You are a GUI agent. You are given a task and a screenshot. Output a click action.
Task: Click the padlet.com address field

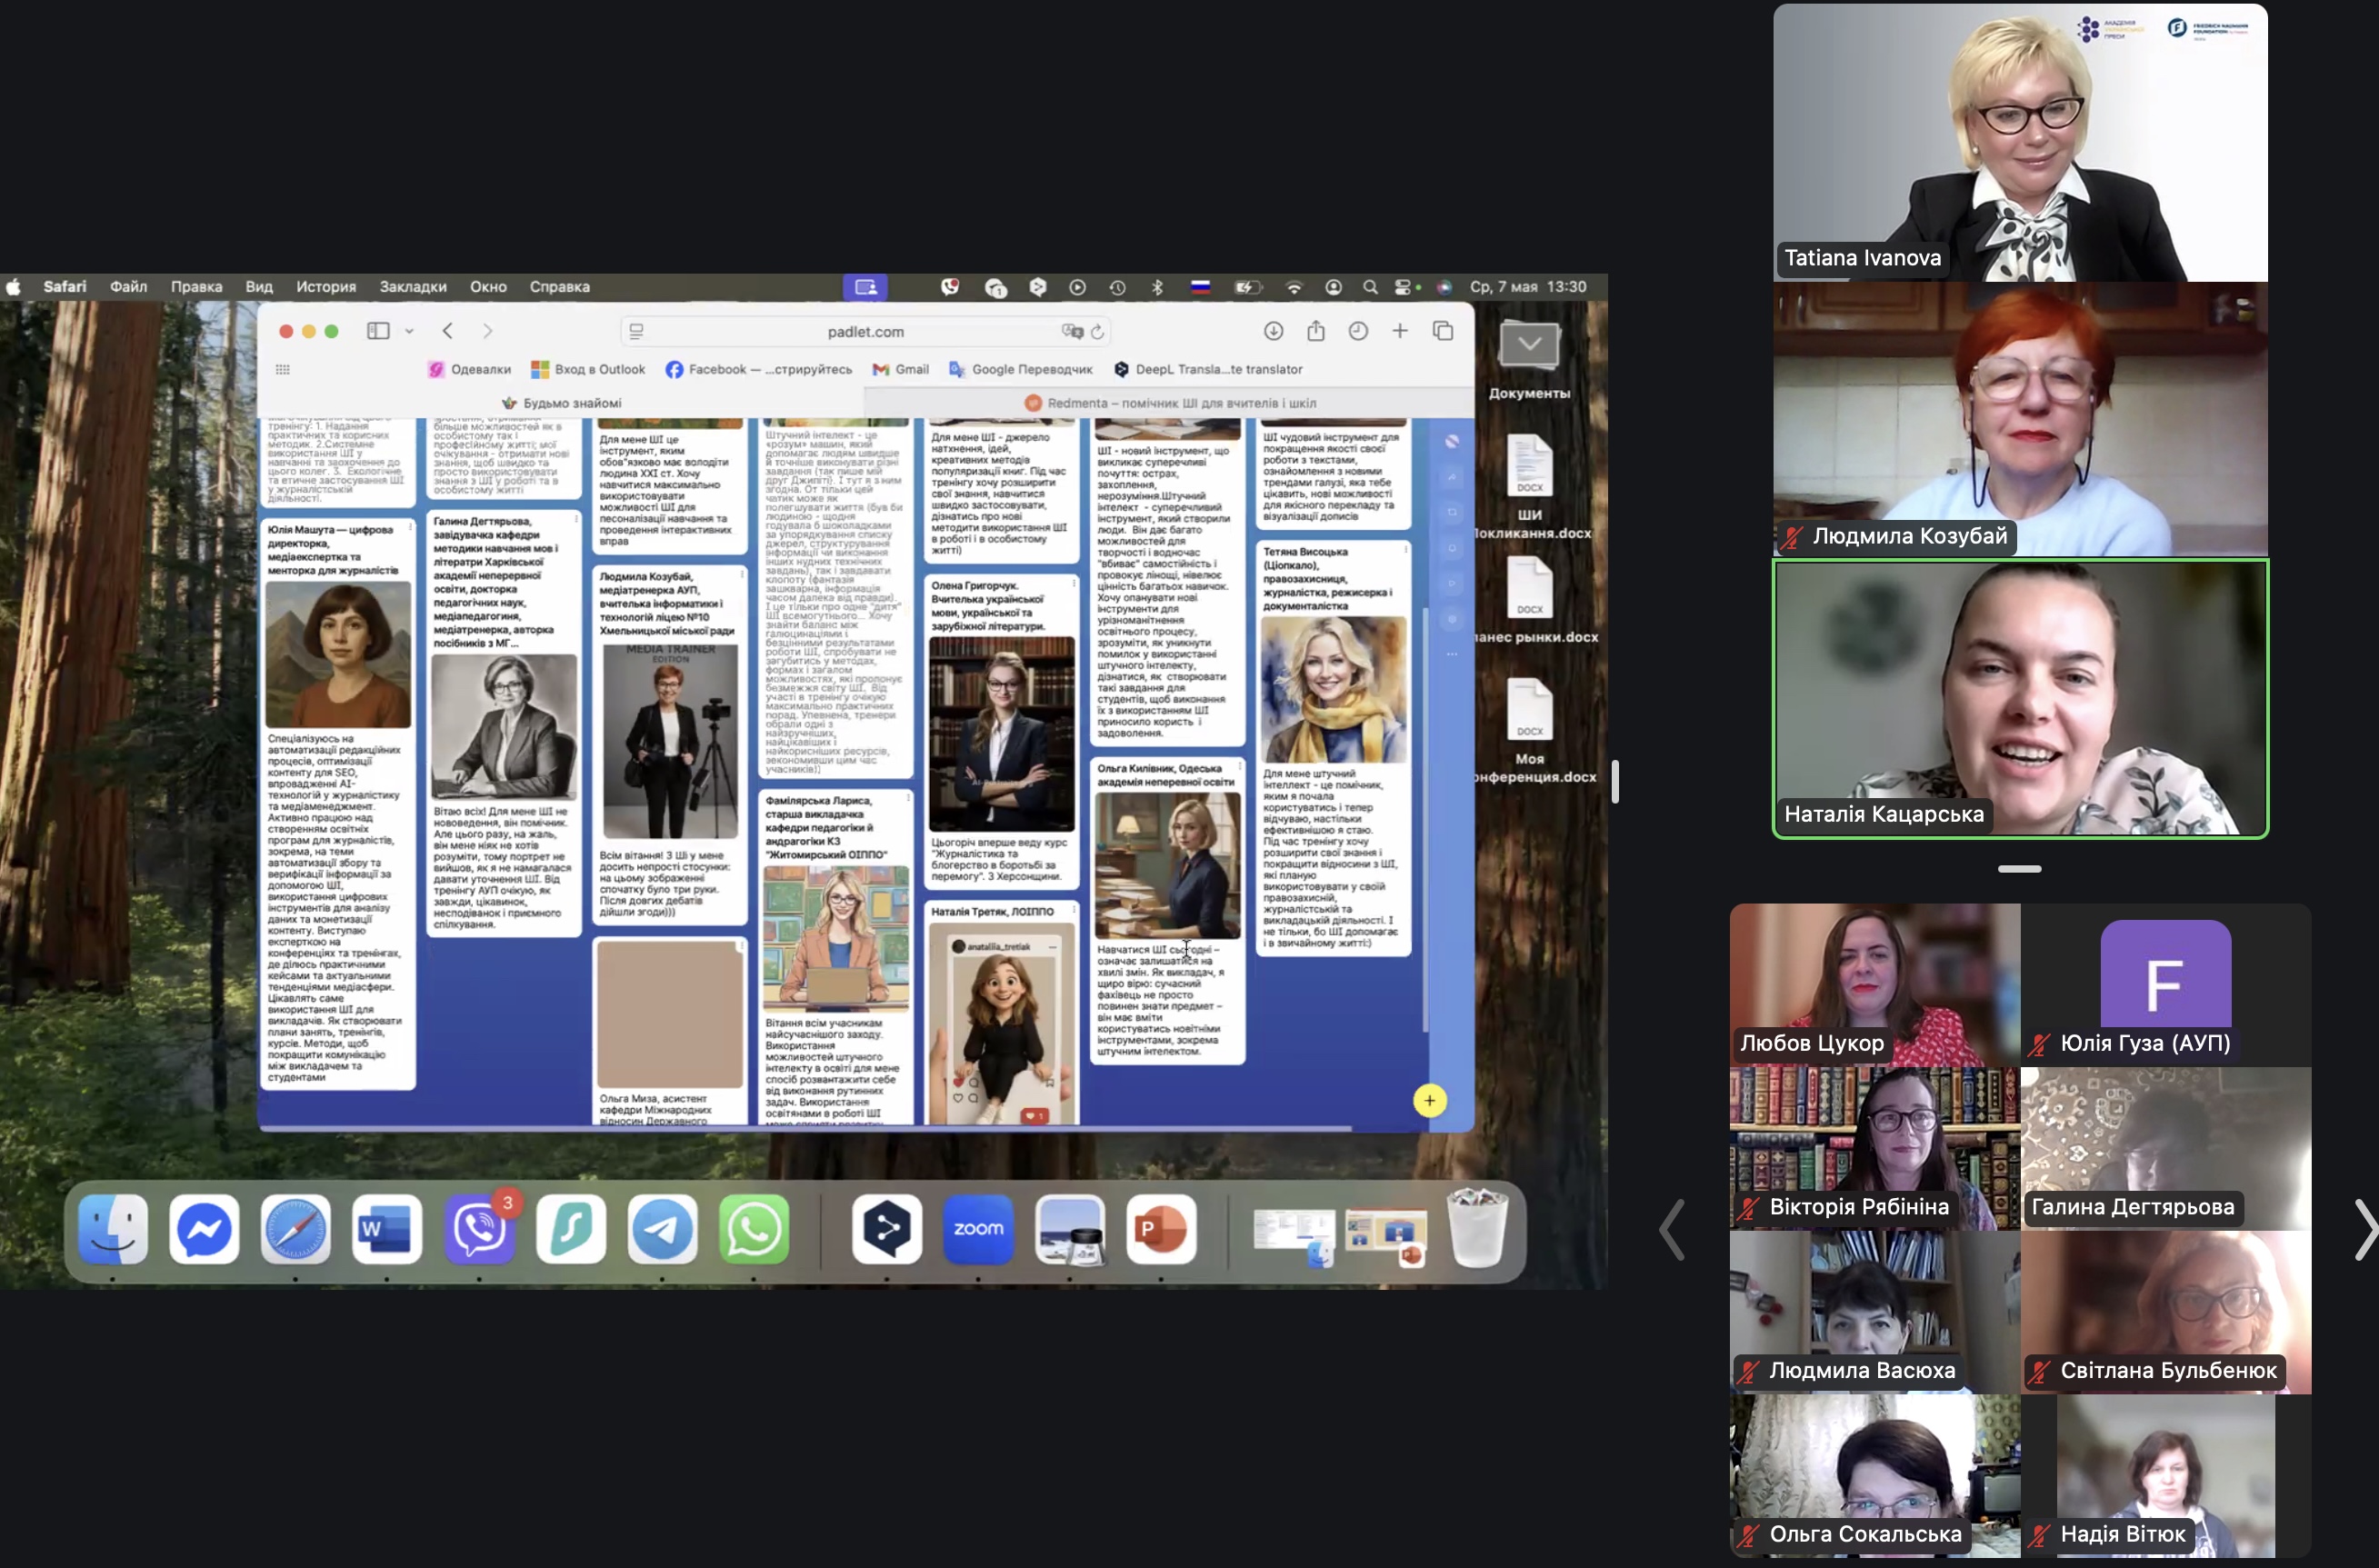pyautogui.click(x=866, y=331)
